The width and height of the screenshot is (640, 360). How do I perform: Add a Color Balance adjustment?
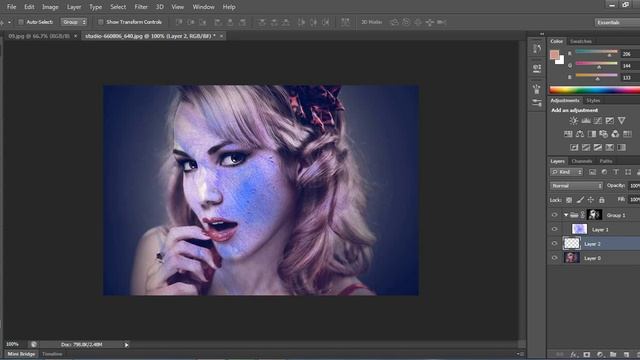click(x=580, y=134)
